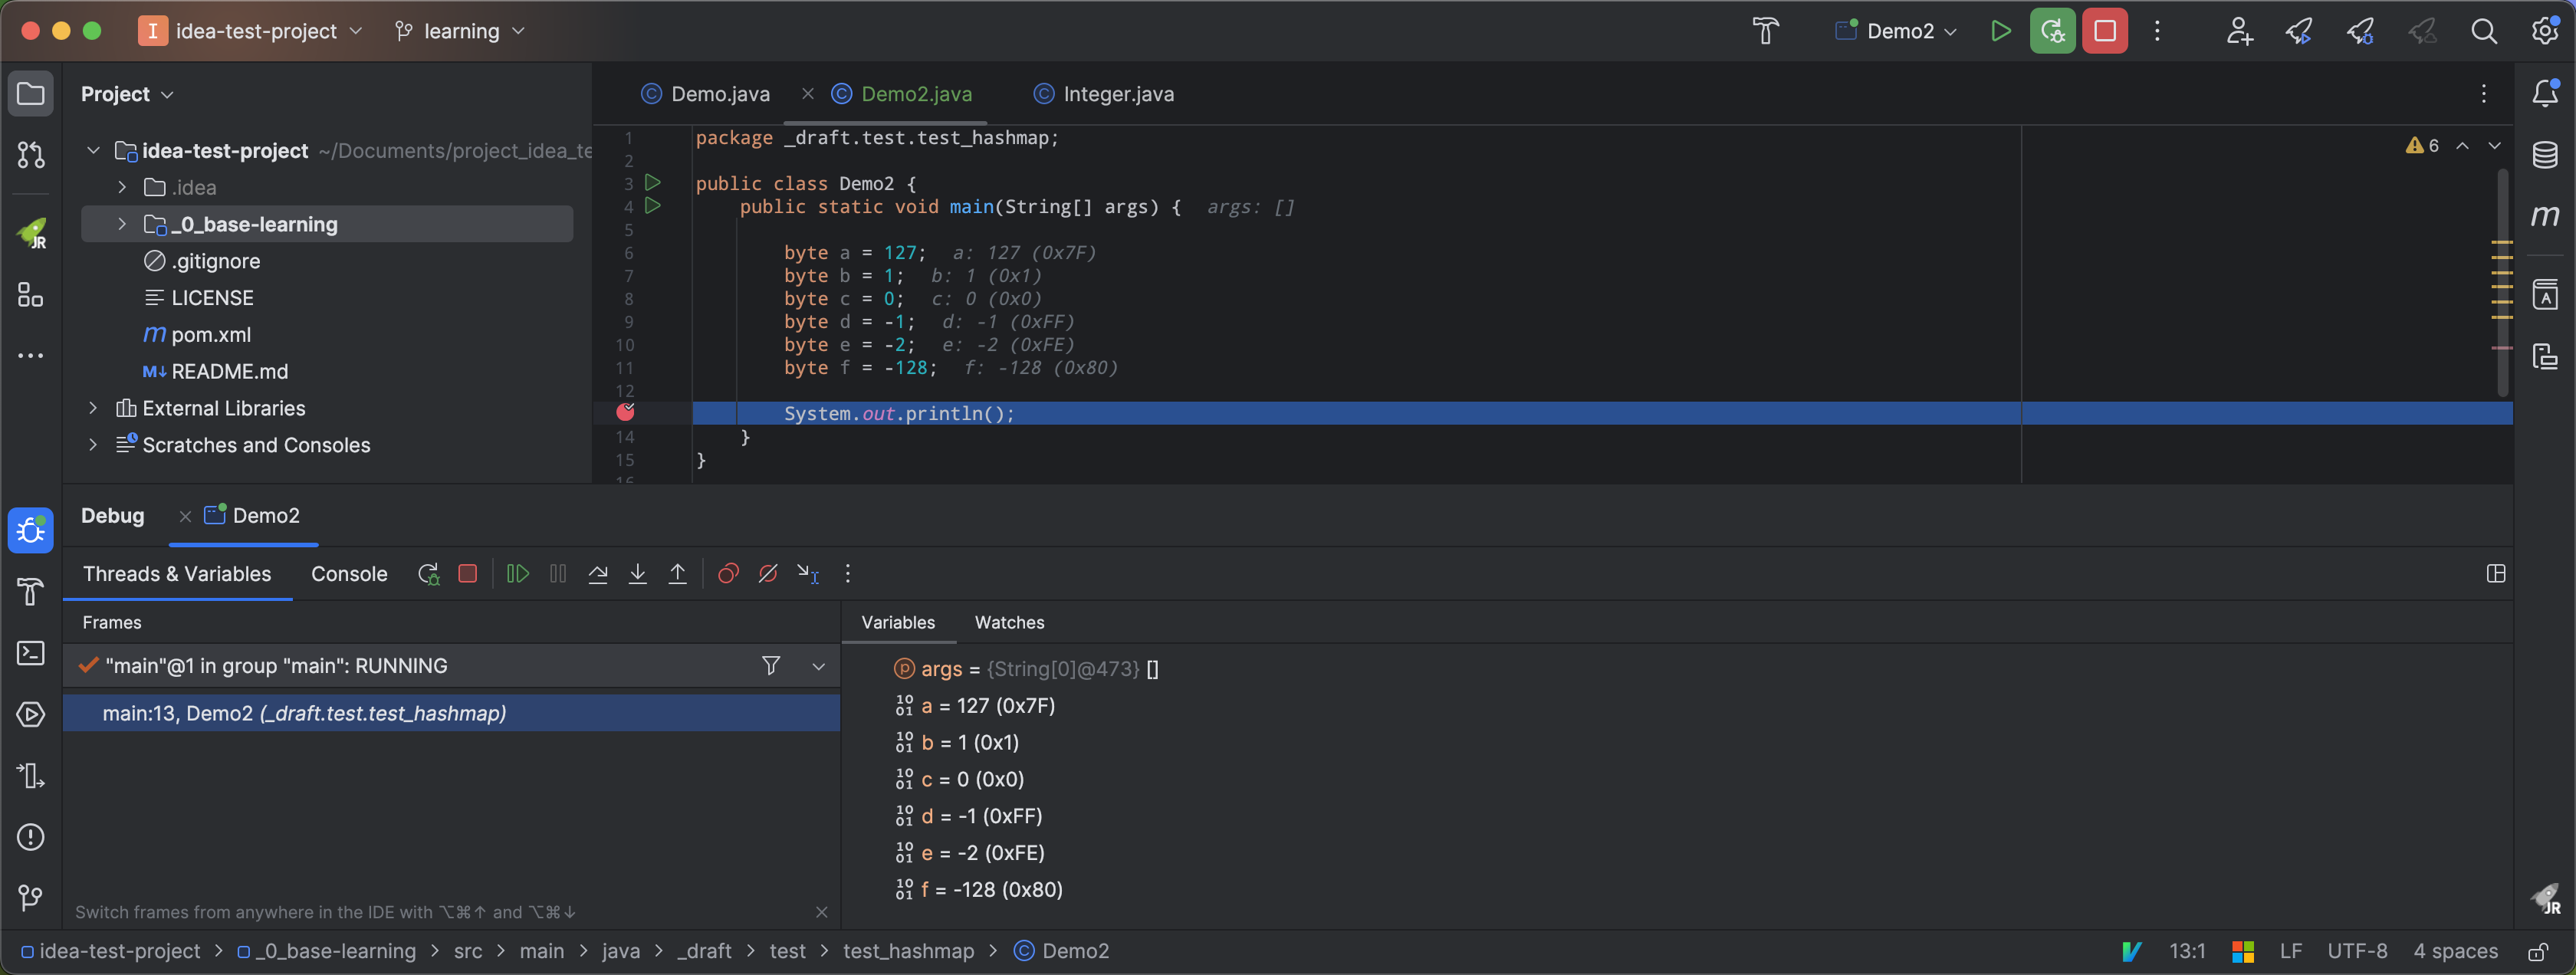Expand the _0_base-learning folder

[x=122, y=224]
